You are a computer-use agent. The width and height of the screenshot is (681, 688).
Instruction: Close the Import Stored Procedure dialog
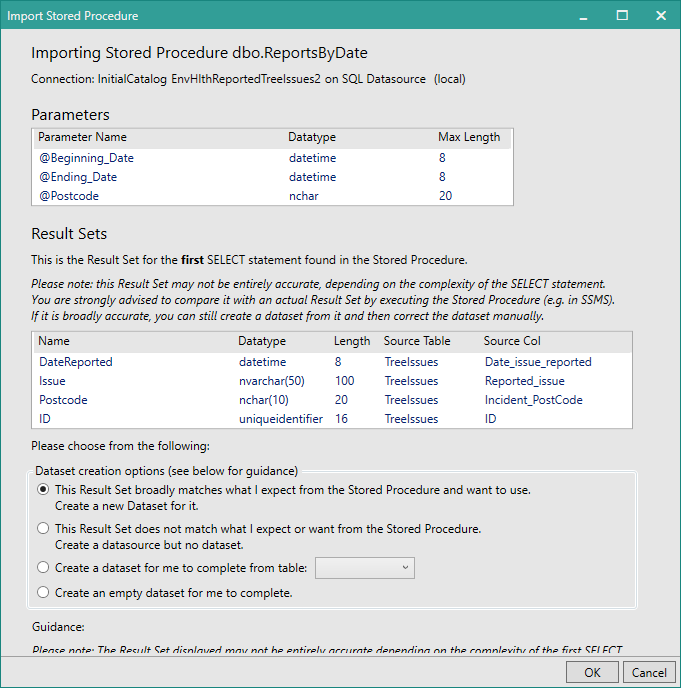click(x=661, y=16)
